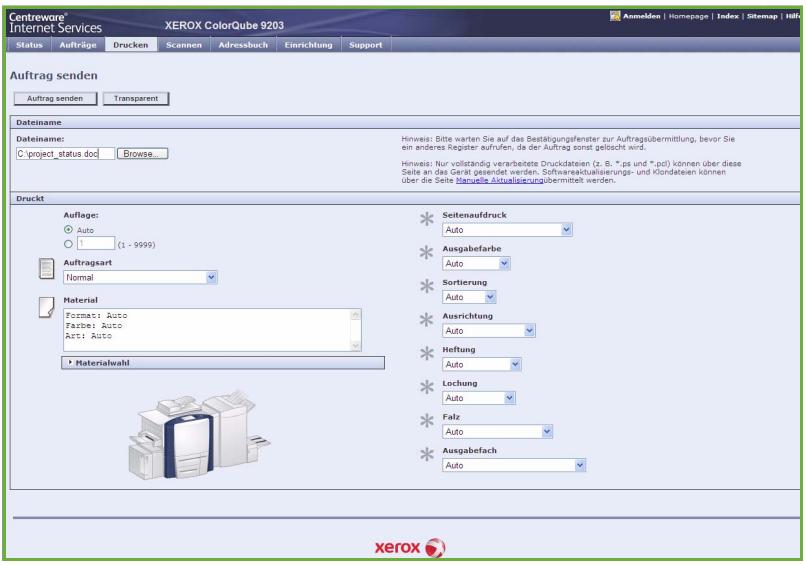Click the asterisk icon beside Sortierung
This screenshot has width=806, height=565.
[427, 286]
